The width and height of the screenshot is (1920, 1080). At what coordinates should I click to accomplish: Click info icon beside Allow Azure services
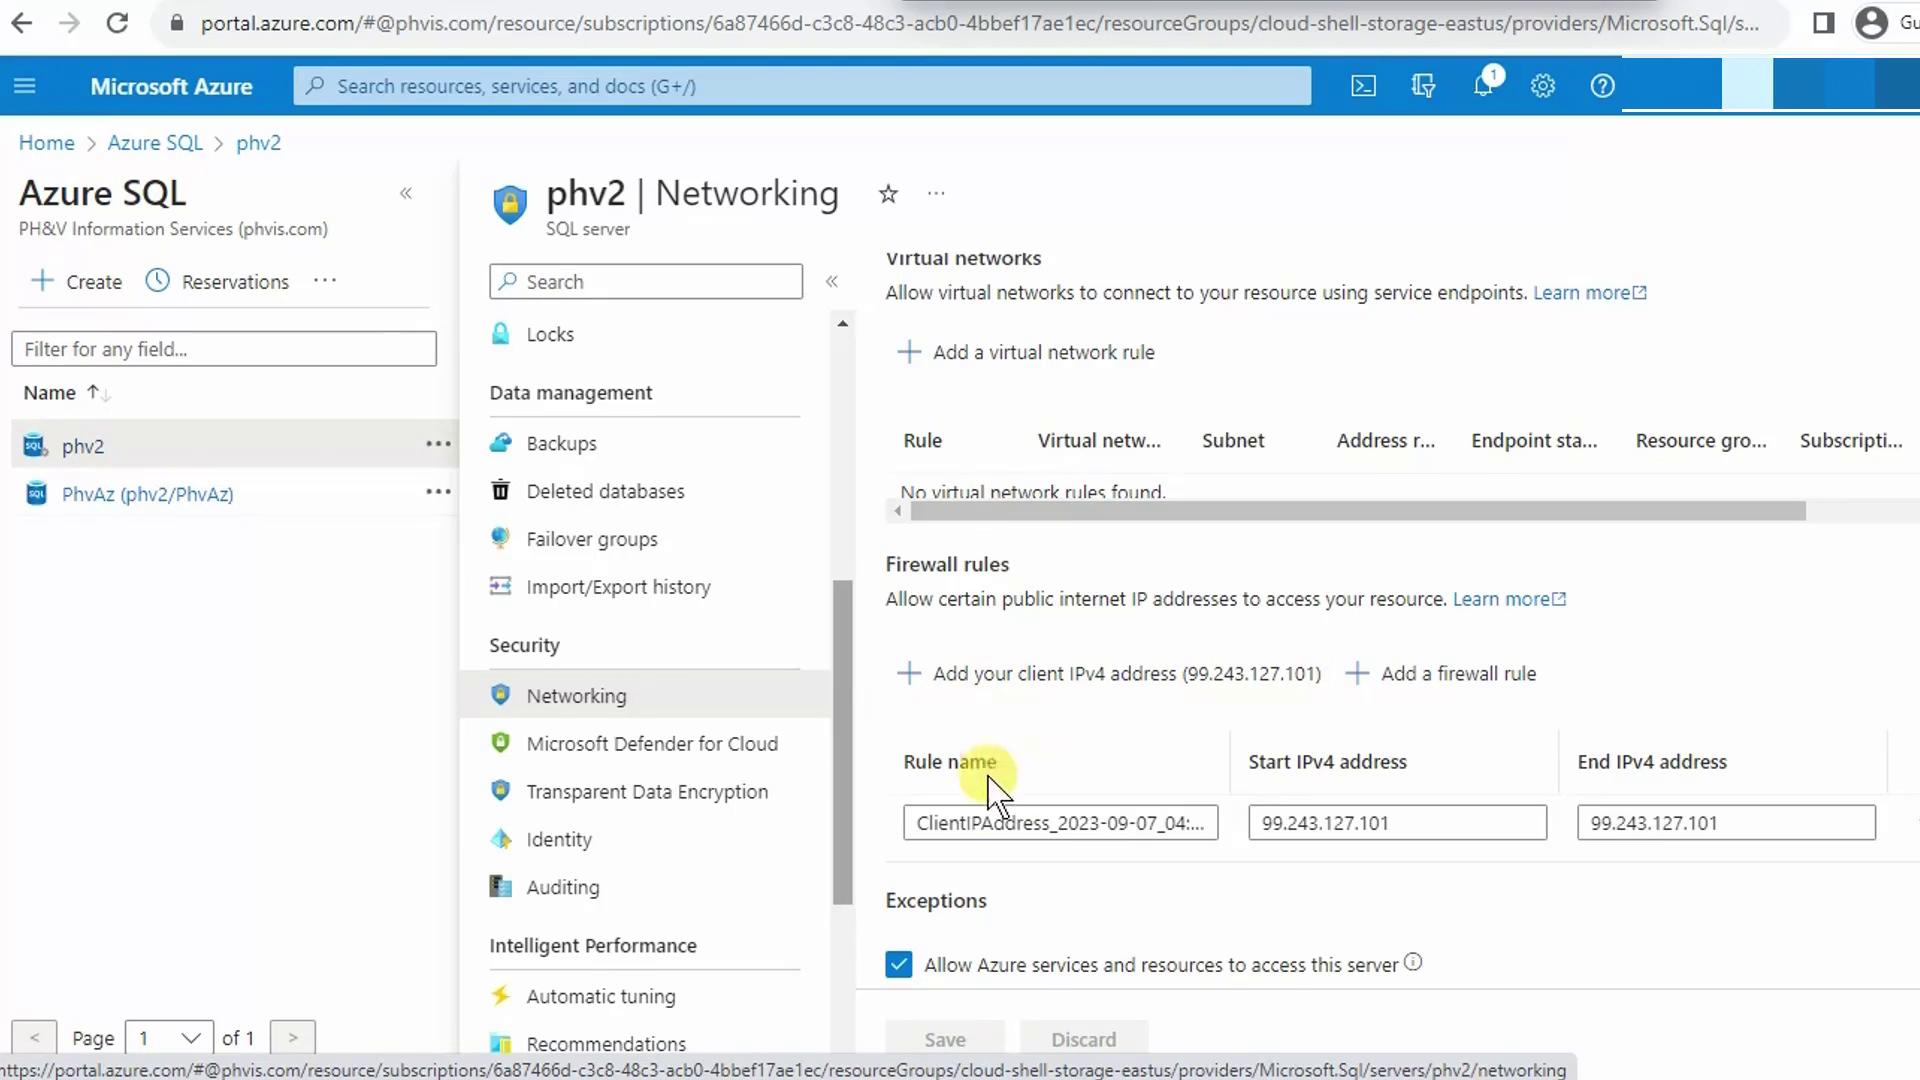[x=1412, y=962]
